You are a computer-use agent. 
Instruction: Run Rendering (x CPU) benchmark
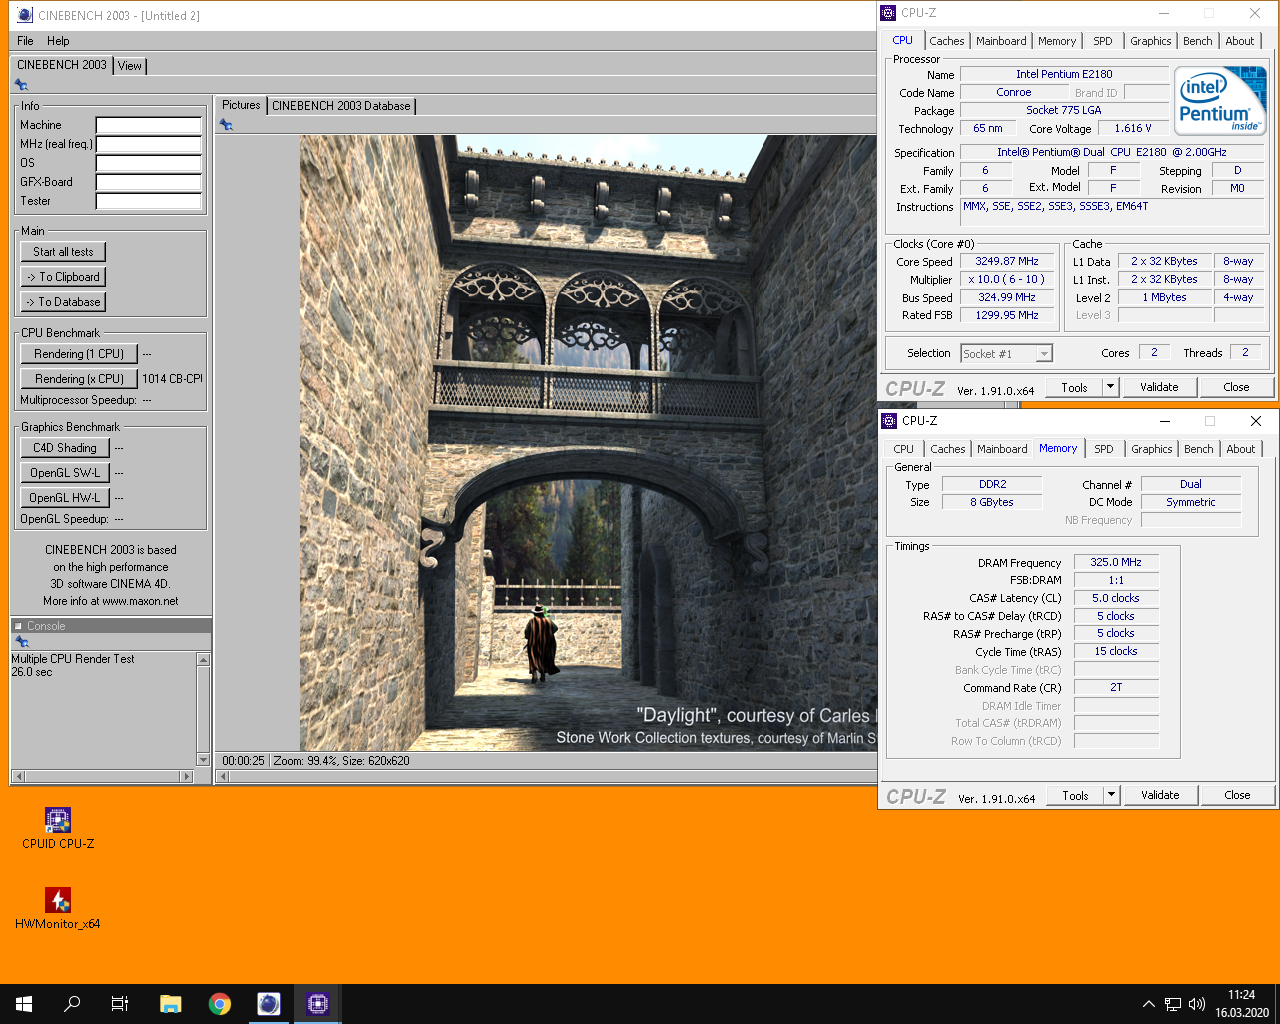79,379
